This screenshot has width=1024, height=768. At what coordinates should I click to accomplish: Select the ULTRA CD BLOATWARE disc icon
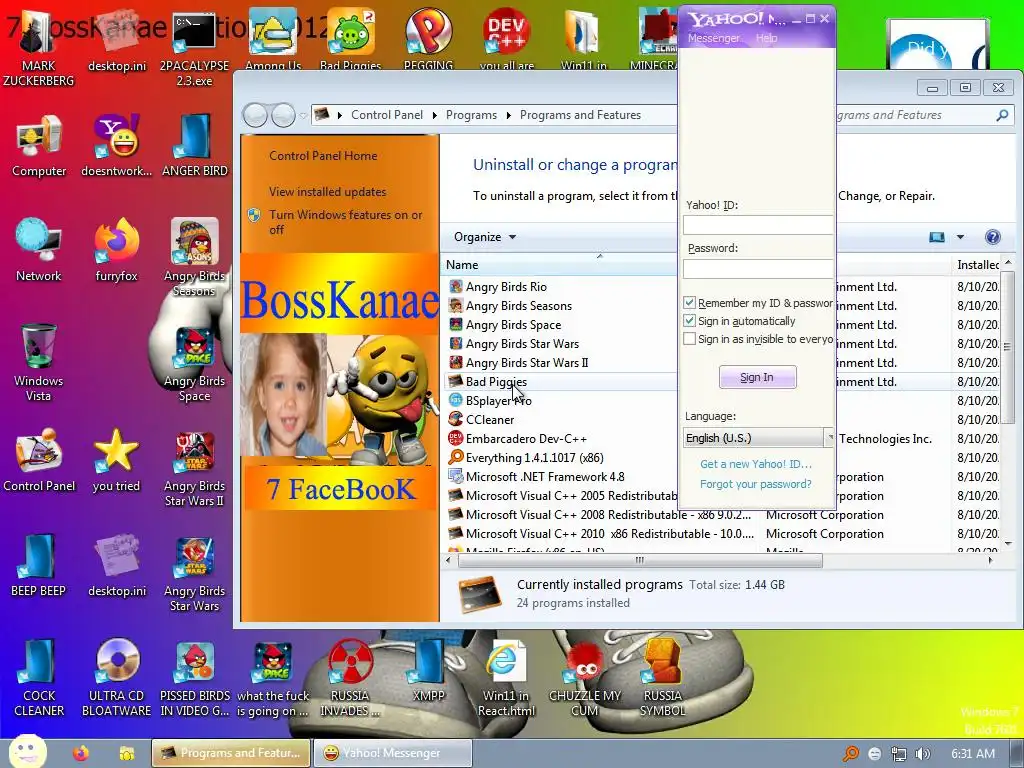pyautogui.click(x=116, y=677)
